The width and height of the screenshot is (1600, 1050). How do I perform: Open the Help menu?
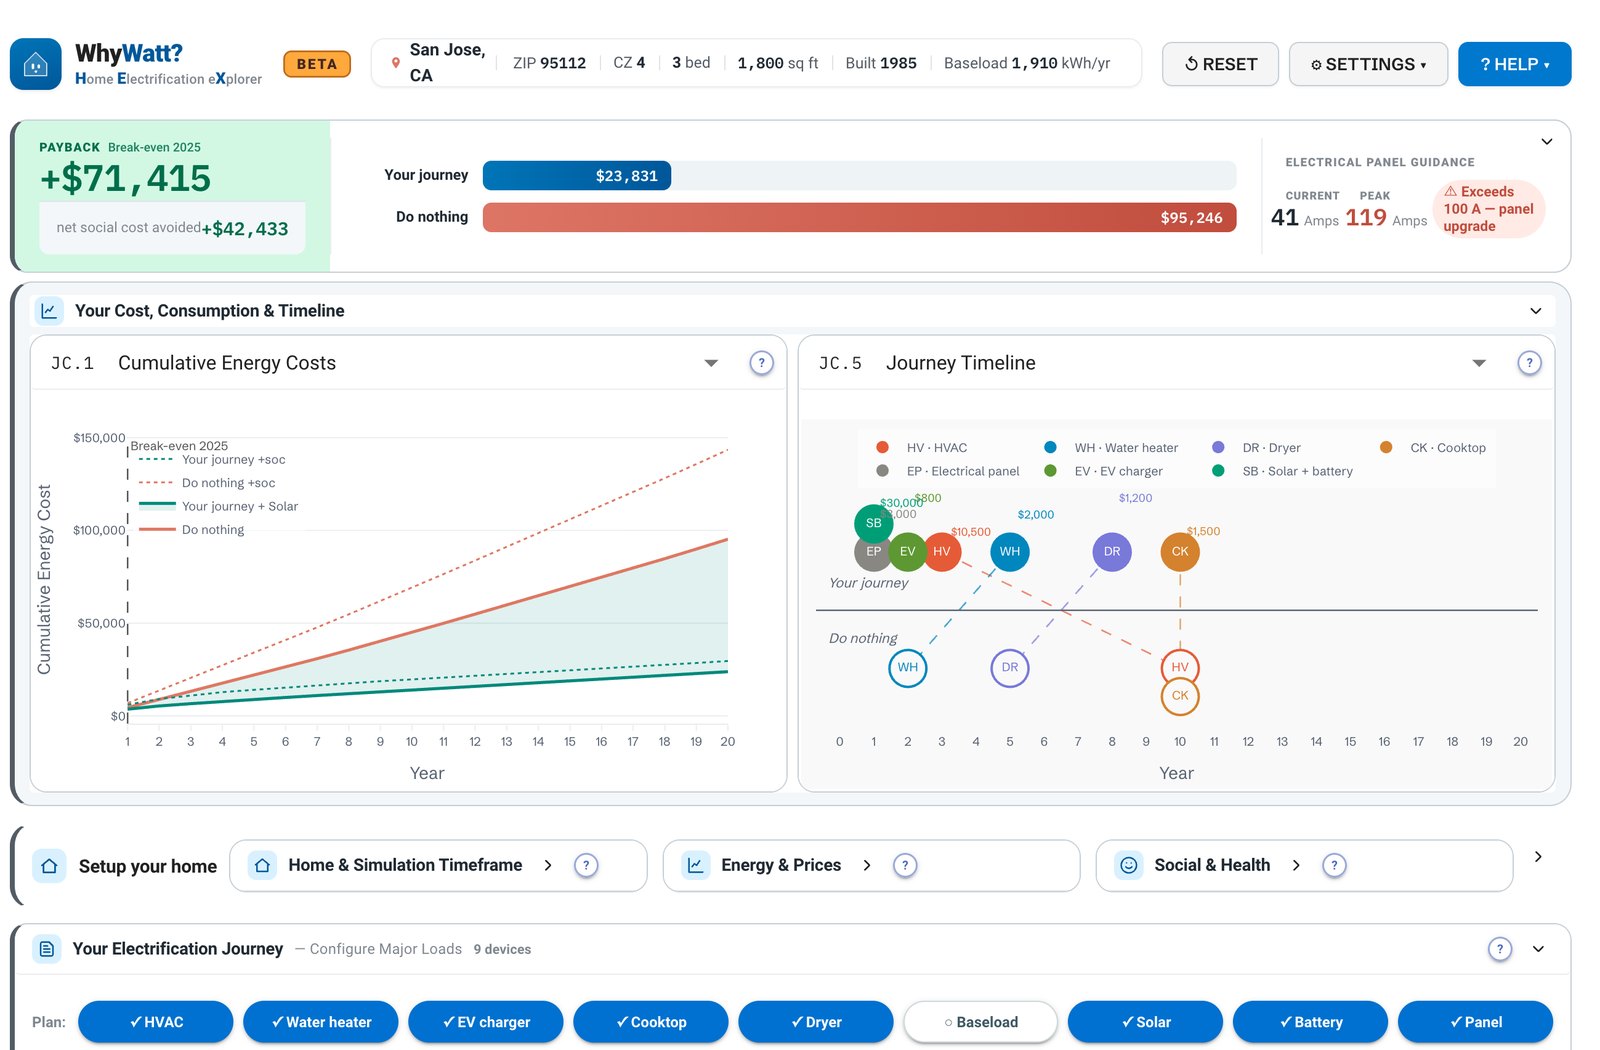pos(1514,64)
